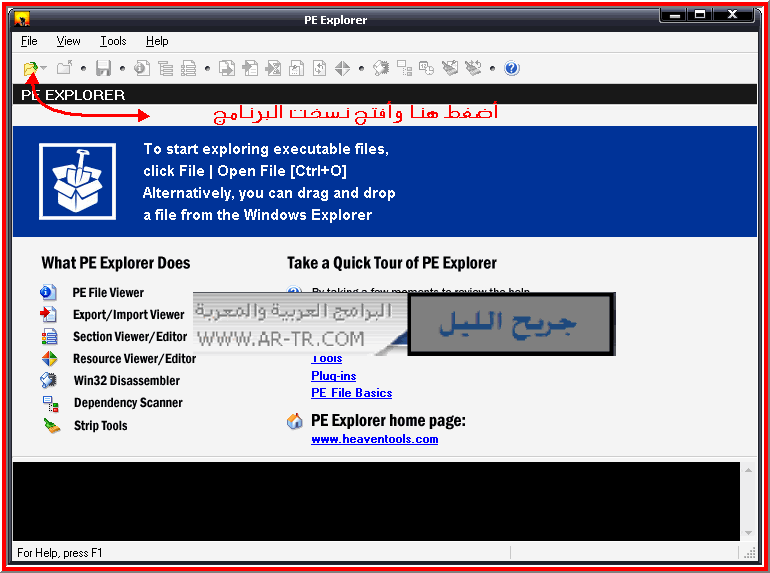Click the Open File toolbar icon
This screenshot has height=573, width=770.
coord(30,68)
